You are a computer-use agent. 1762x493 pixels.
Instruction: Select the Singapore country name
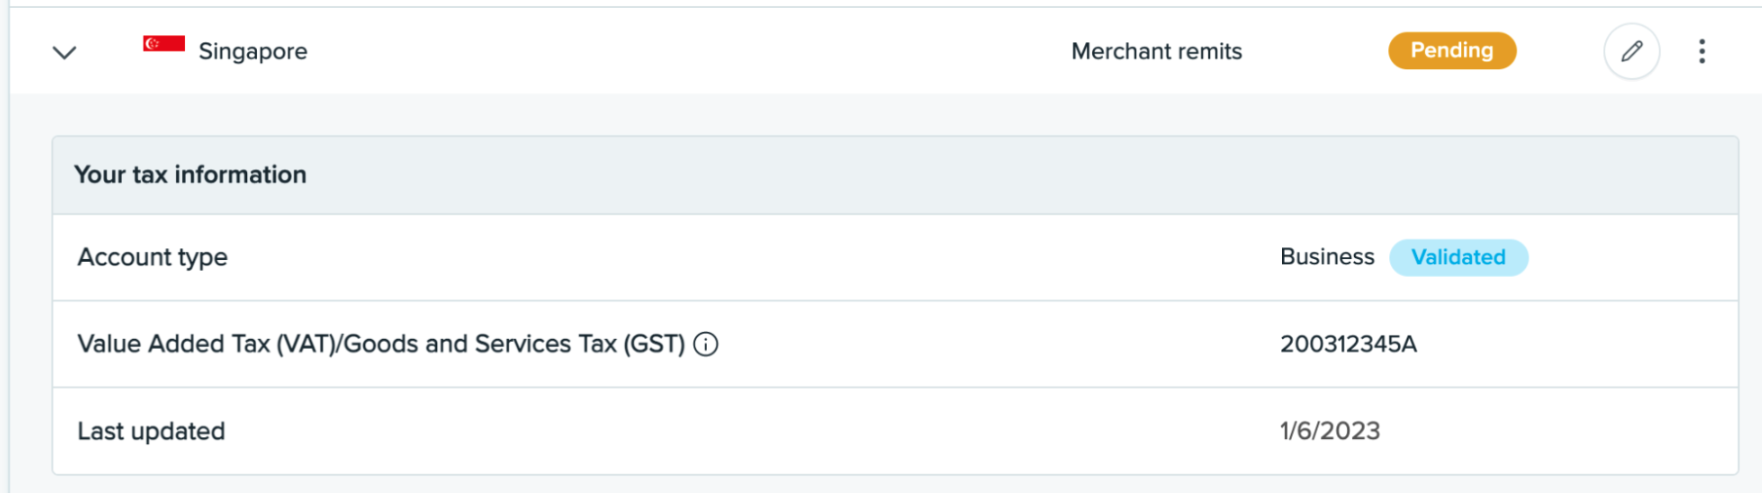(253, 52)
